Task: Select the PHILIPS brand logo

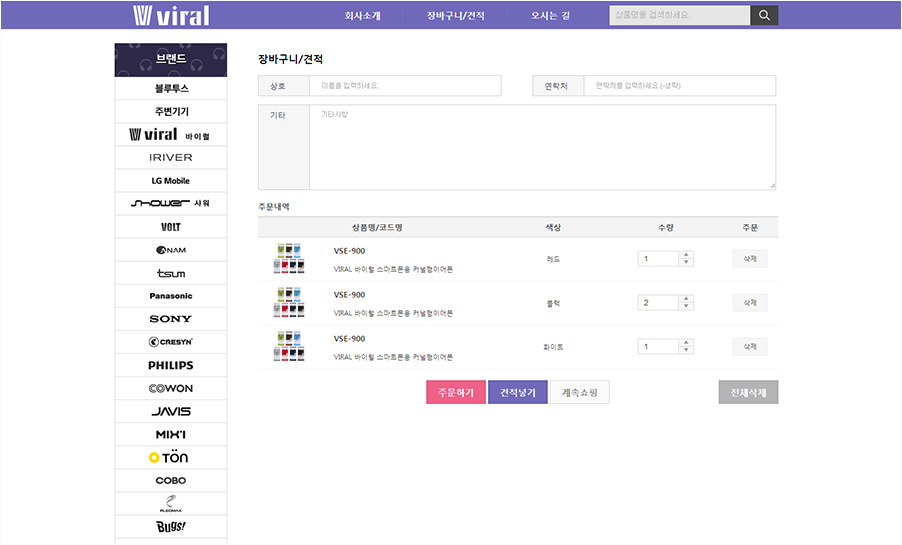Action: [171, 365]
